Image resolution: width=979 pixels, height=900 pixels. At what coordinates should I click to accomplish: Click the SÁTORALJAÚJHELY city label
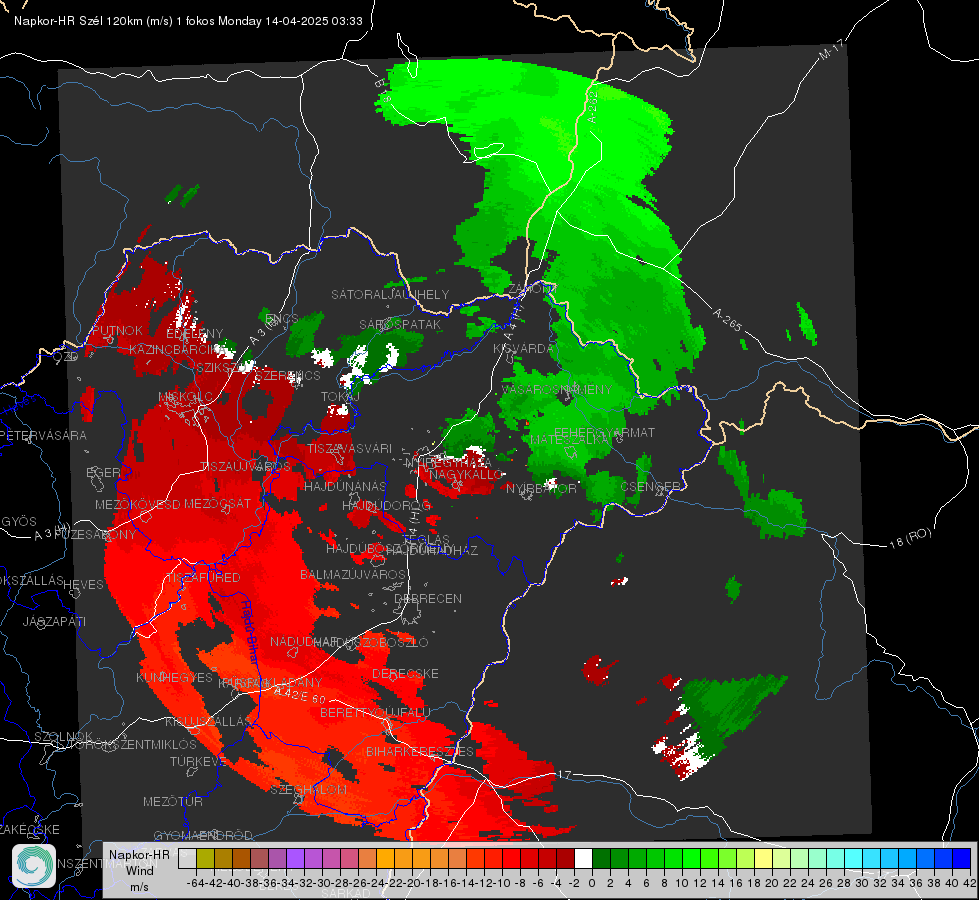point(390,294)
